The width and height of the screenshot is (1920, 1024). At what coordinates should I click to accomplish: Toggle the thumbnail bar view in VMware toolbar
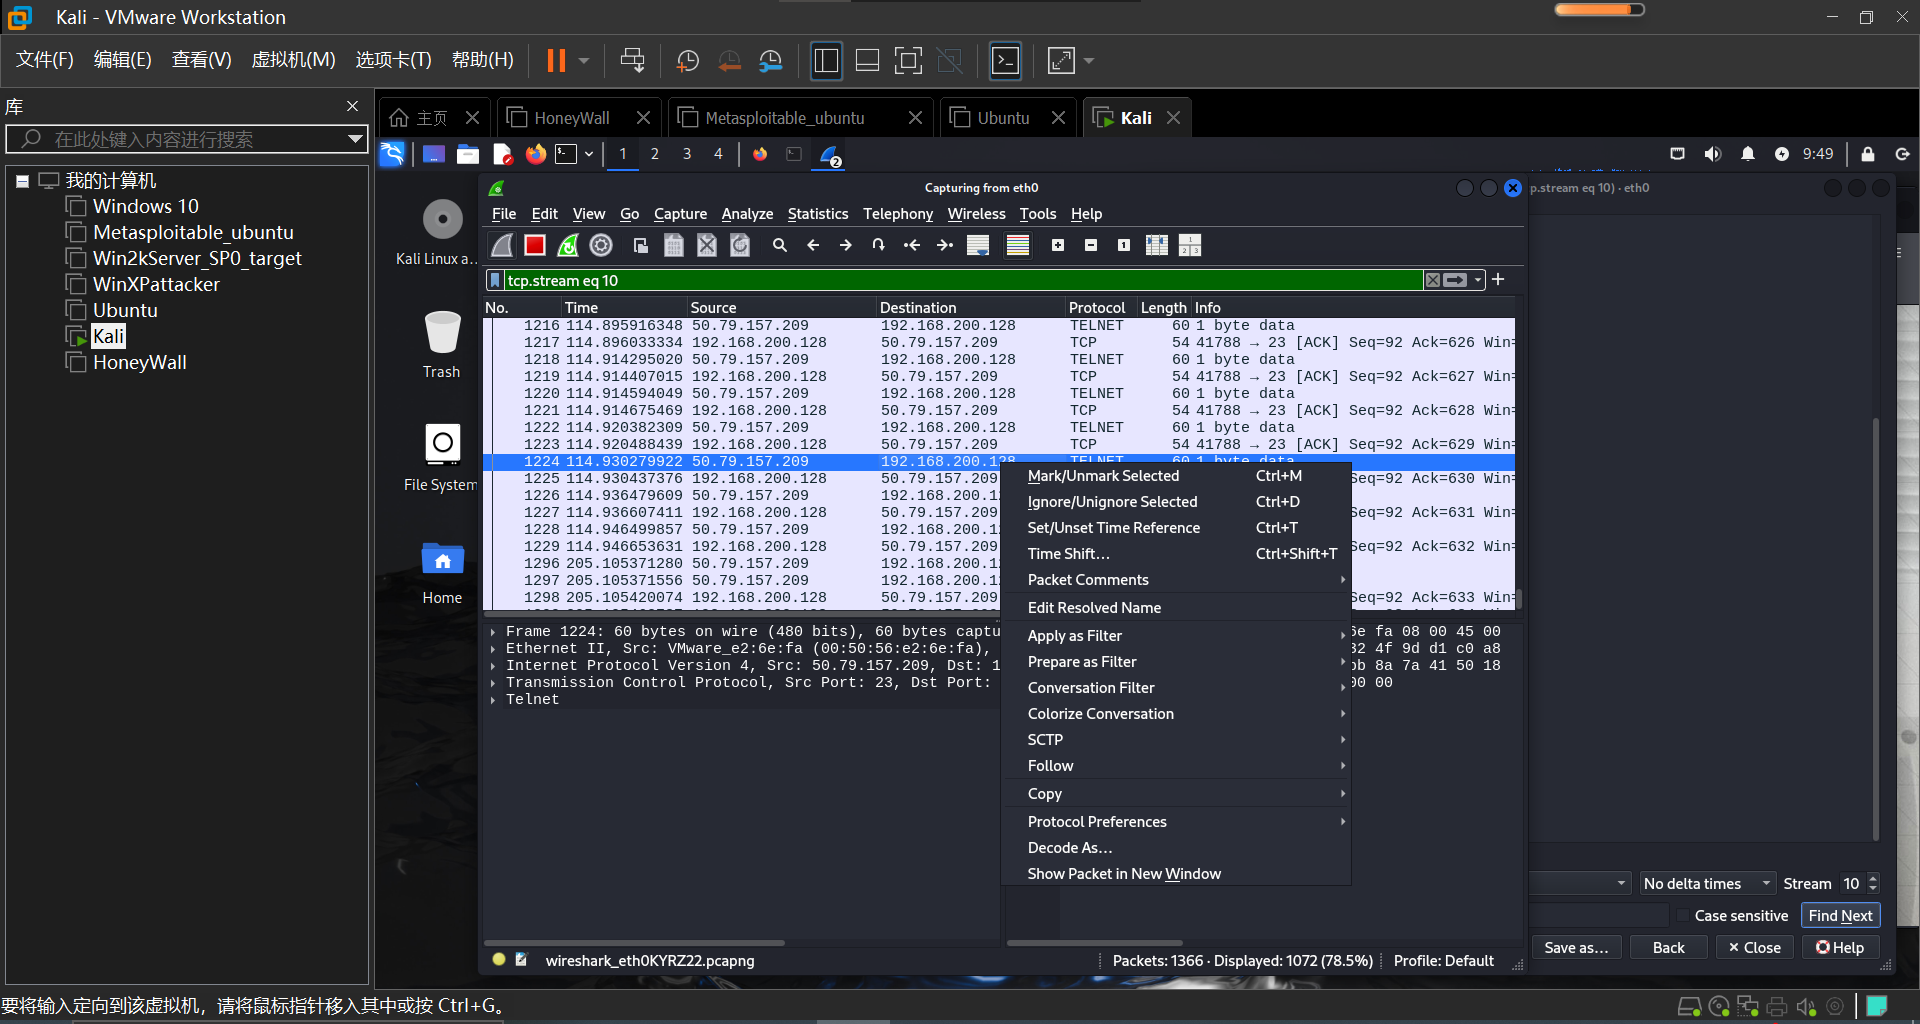tap(867, 61)
